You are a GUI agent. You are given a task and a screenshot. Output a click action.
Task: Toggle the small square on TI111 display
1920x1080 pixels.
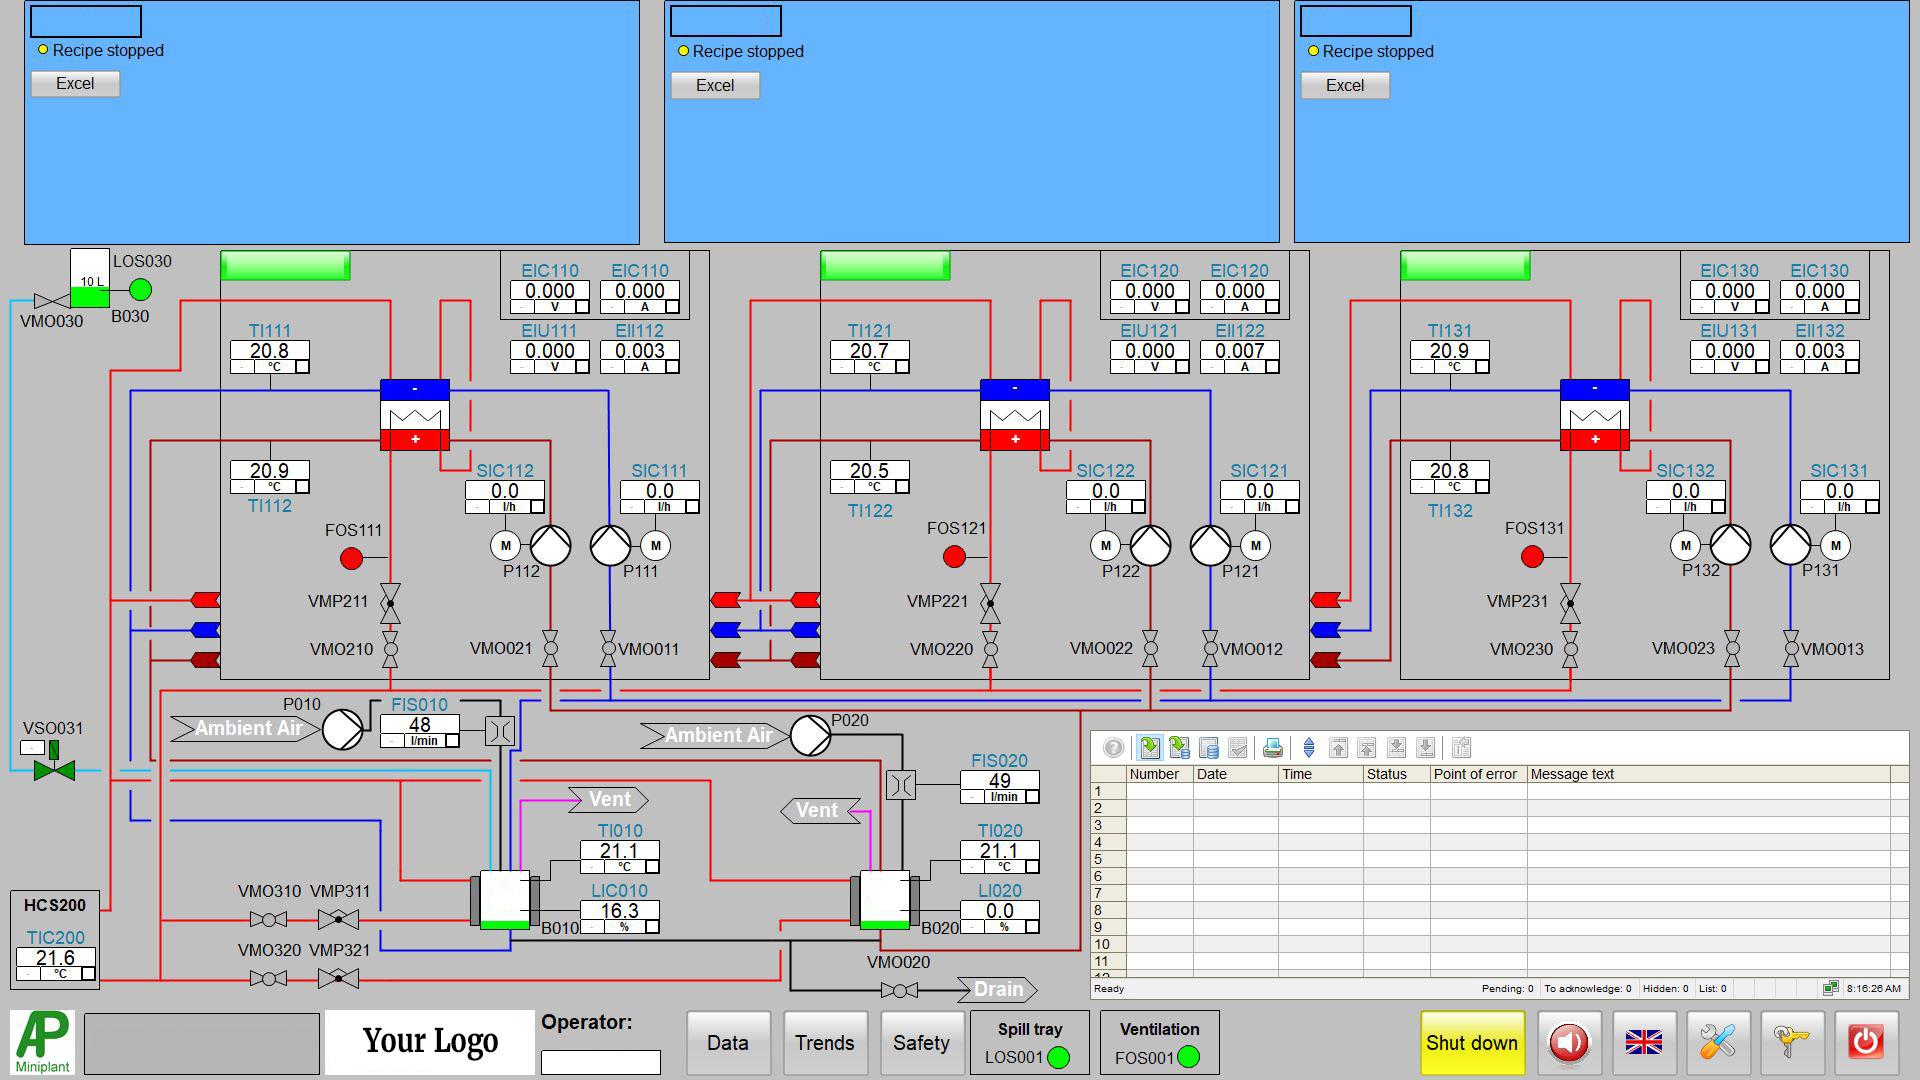(302, 367)
